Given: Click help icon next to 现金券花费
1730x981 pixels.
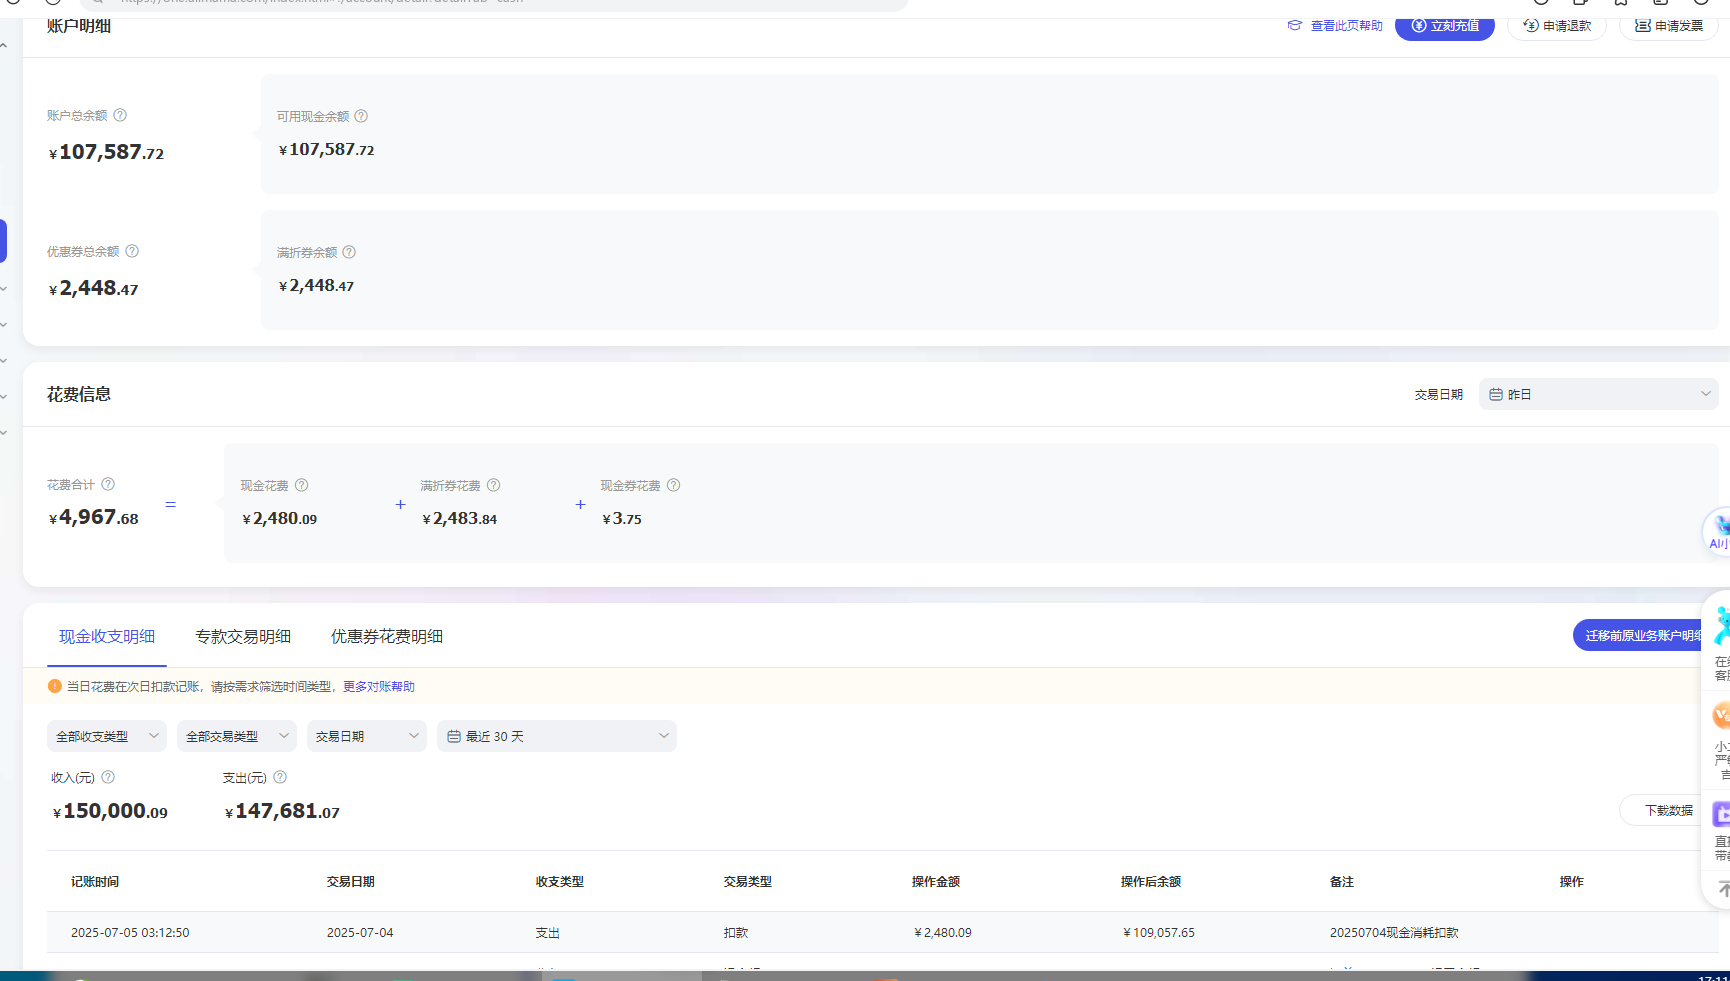Looking at the screenshot, I should click(x=673, y=485).
